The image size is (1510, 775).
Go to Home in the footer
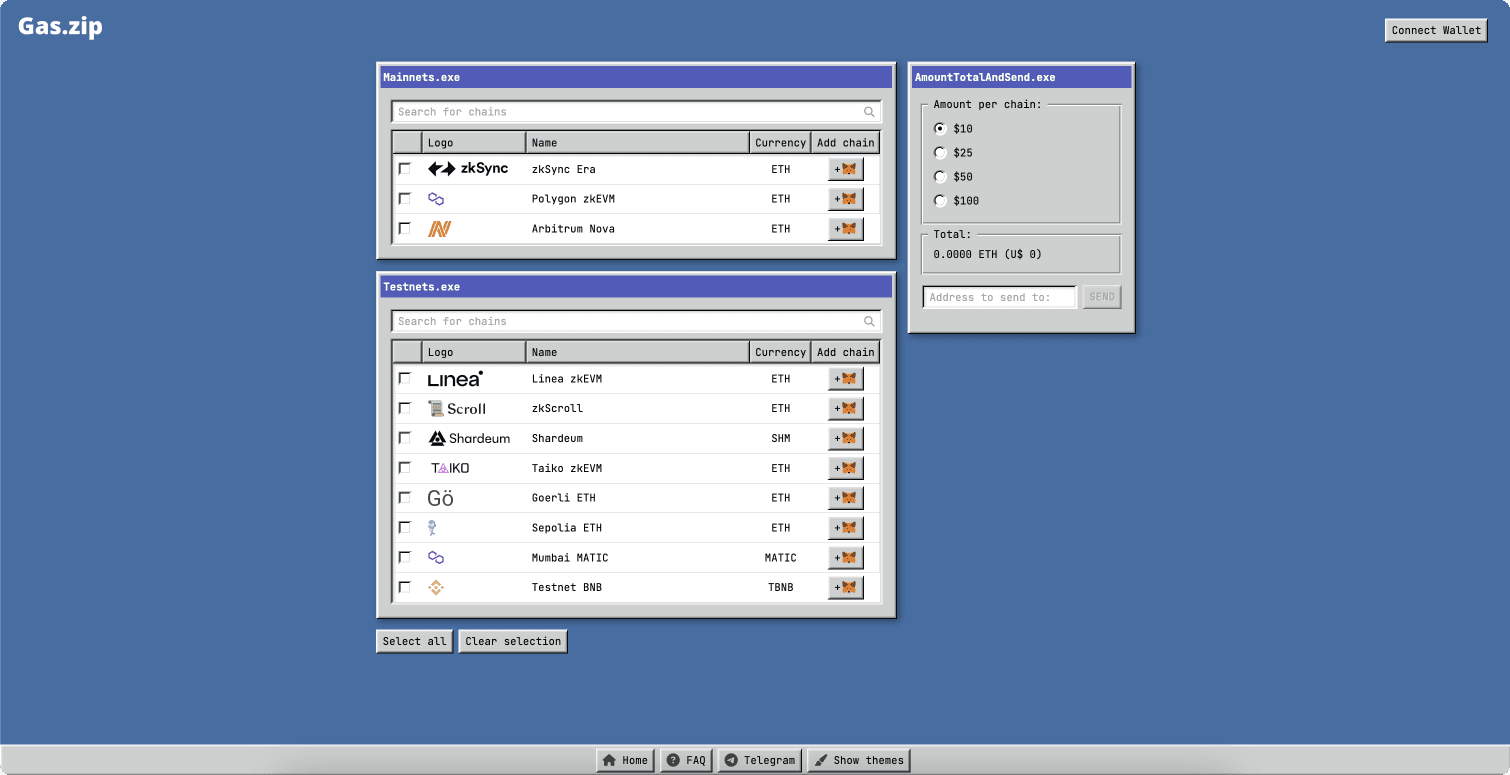click(x=626, y=761)
